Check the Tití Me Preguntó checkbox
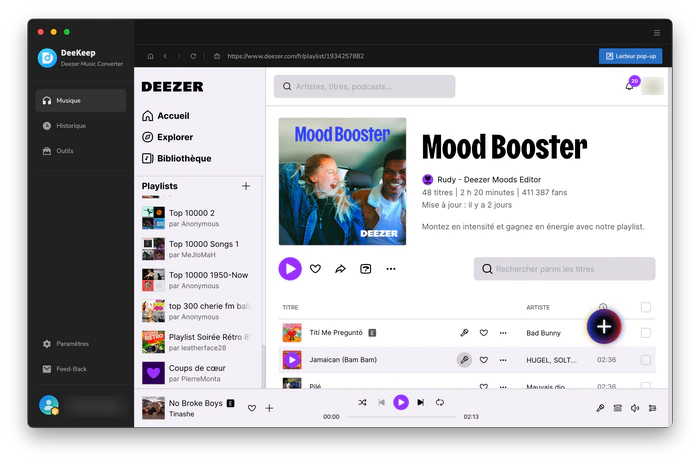The image size is (700, 464). pos(646,333)
